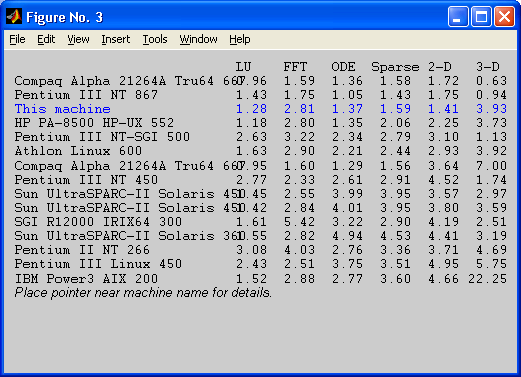
Task: Click the 3.08 LU value in Pentium II row
Action: [x=251, y=250]
